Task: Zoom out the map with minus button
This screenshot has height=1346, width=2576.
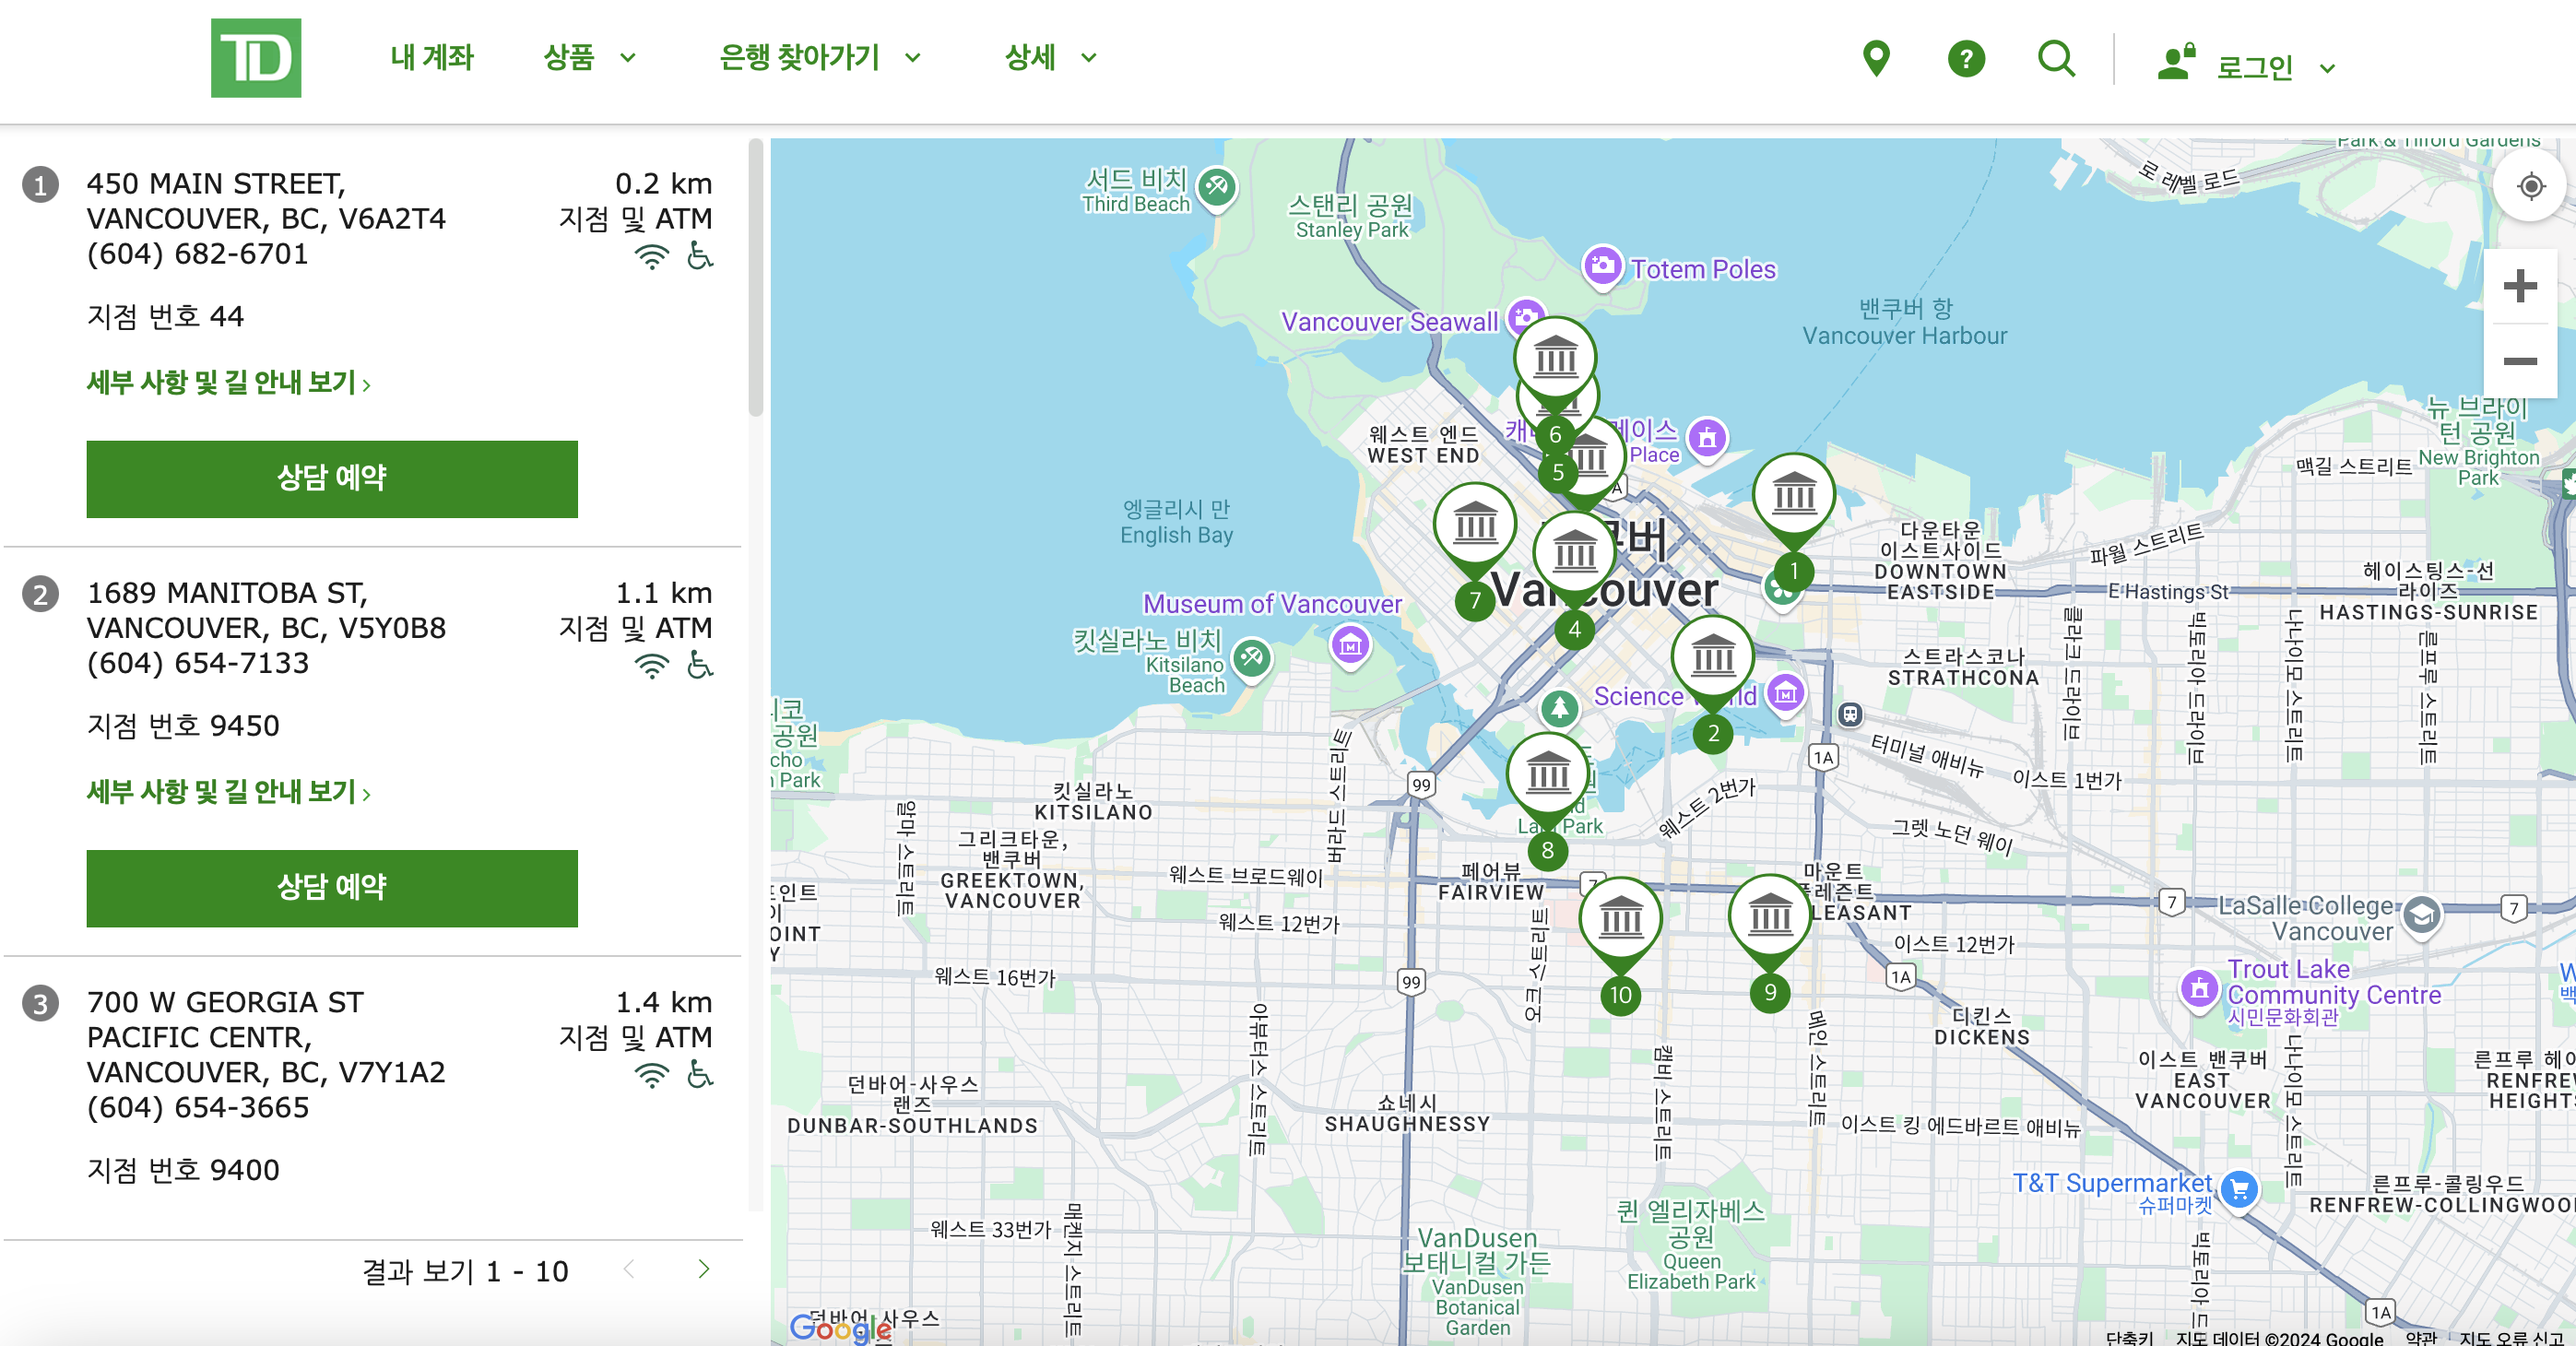Action: (x=2519, y=361)
